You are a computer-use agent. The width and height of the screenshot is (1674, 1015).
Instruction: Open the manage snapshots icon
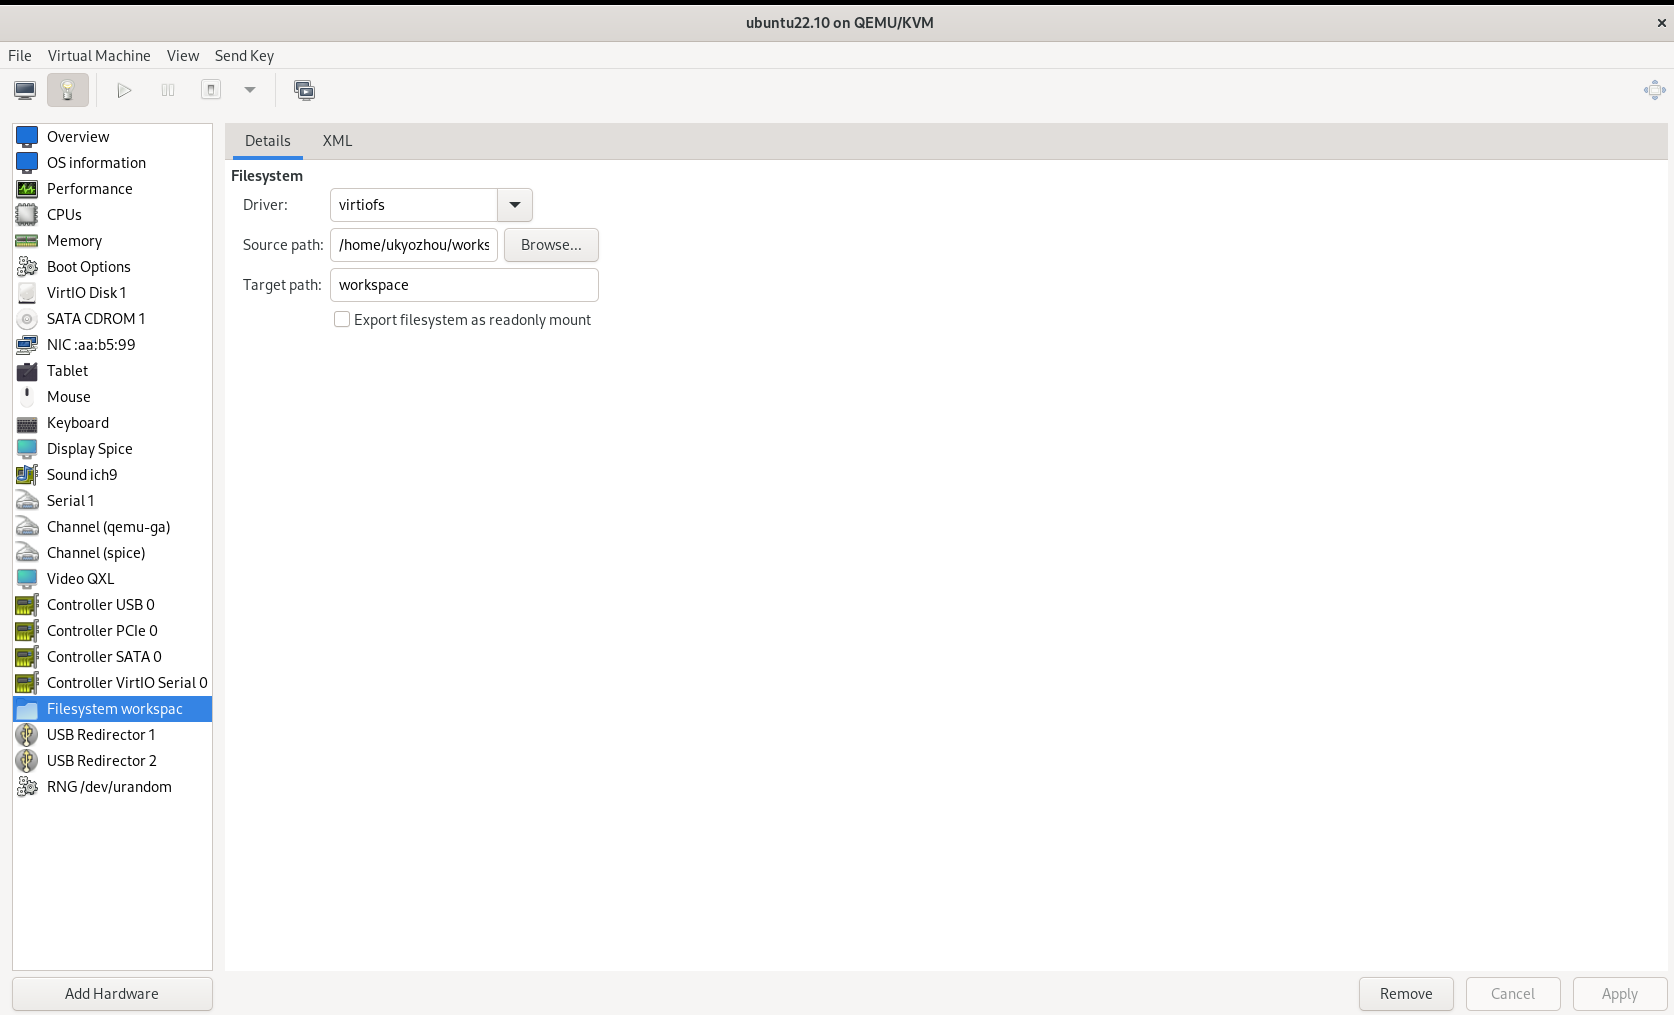[304, 91]
